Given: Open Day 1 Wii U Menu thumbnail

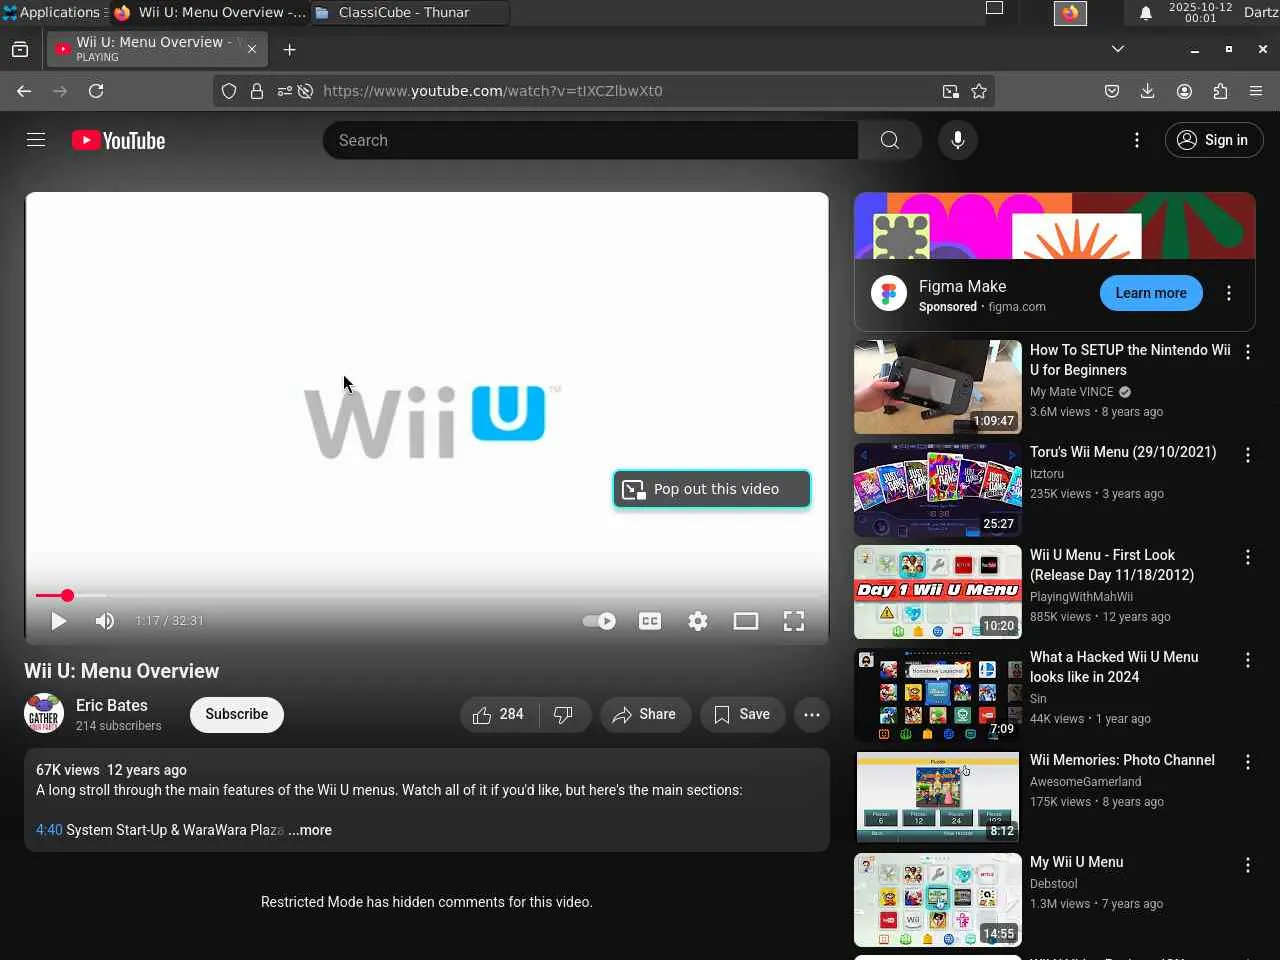Looking at the screenshot, I should click(938, 592).
